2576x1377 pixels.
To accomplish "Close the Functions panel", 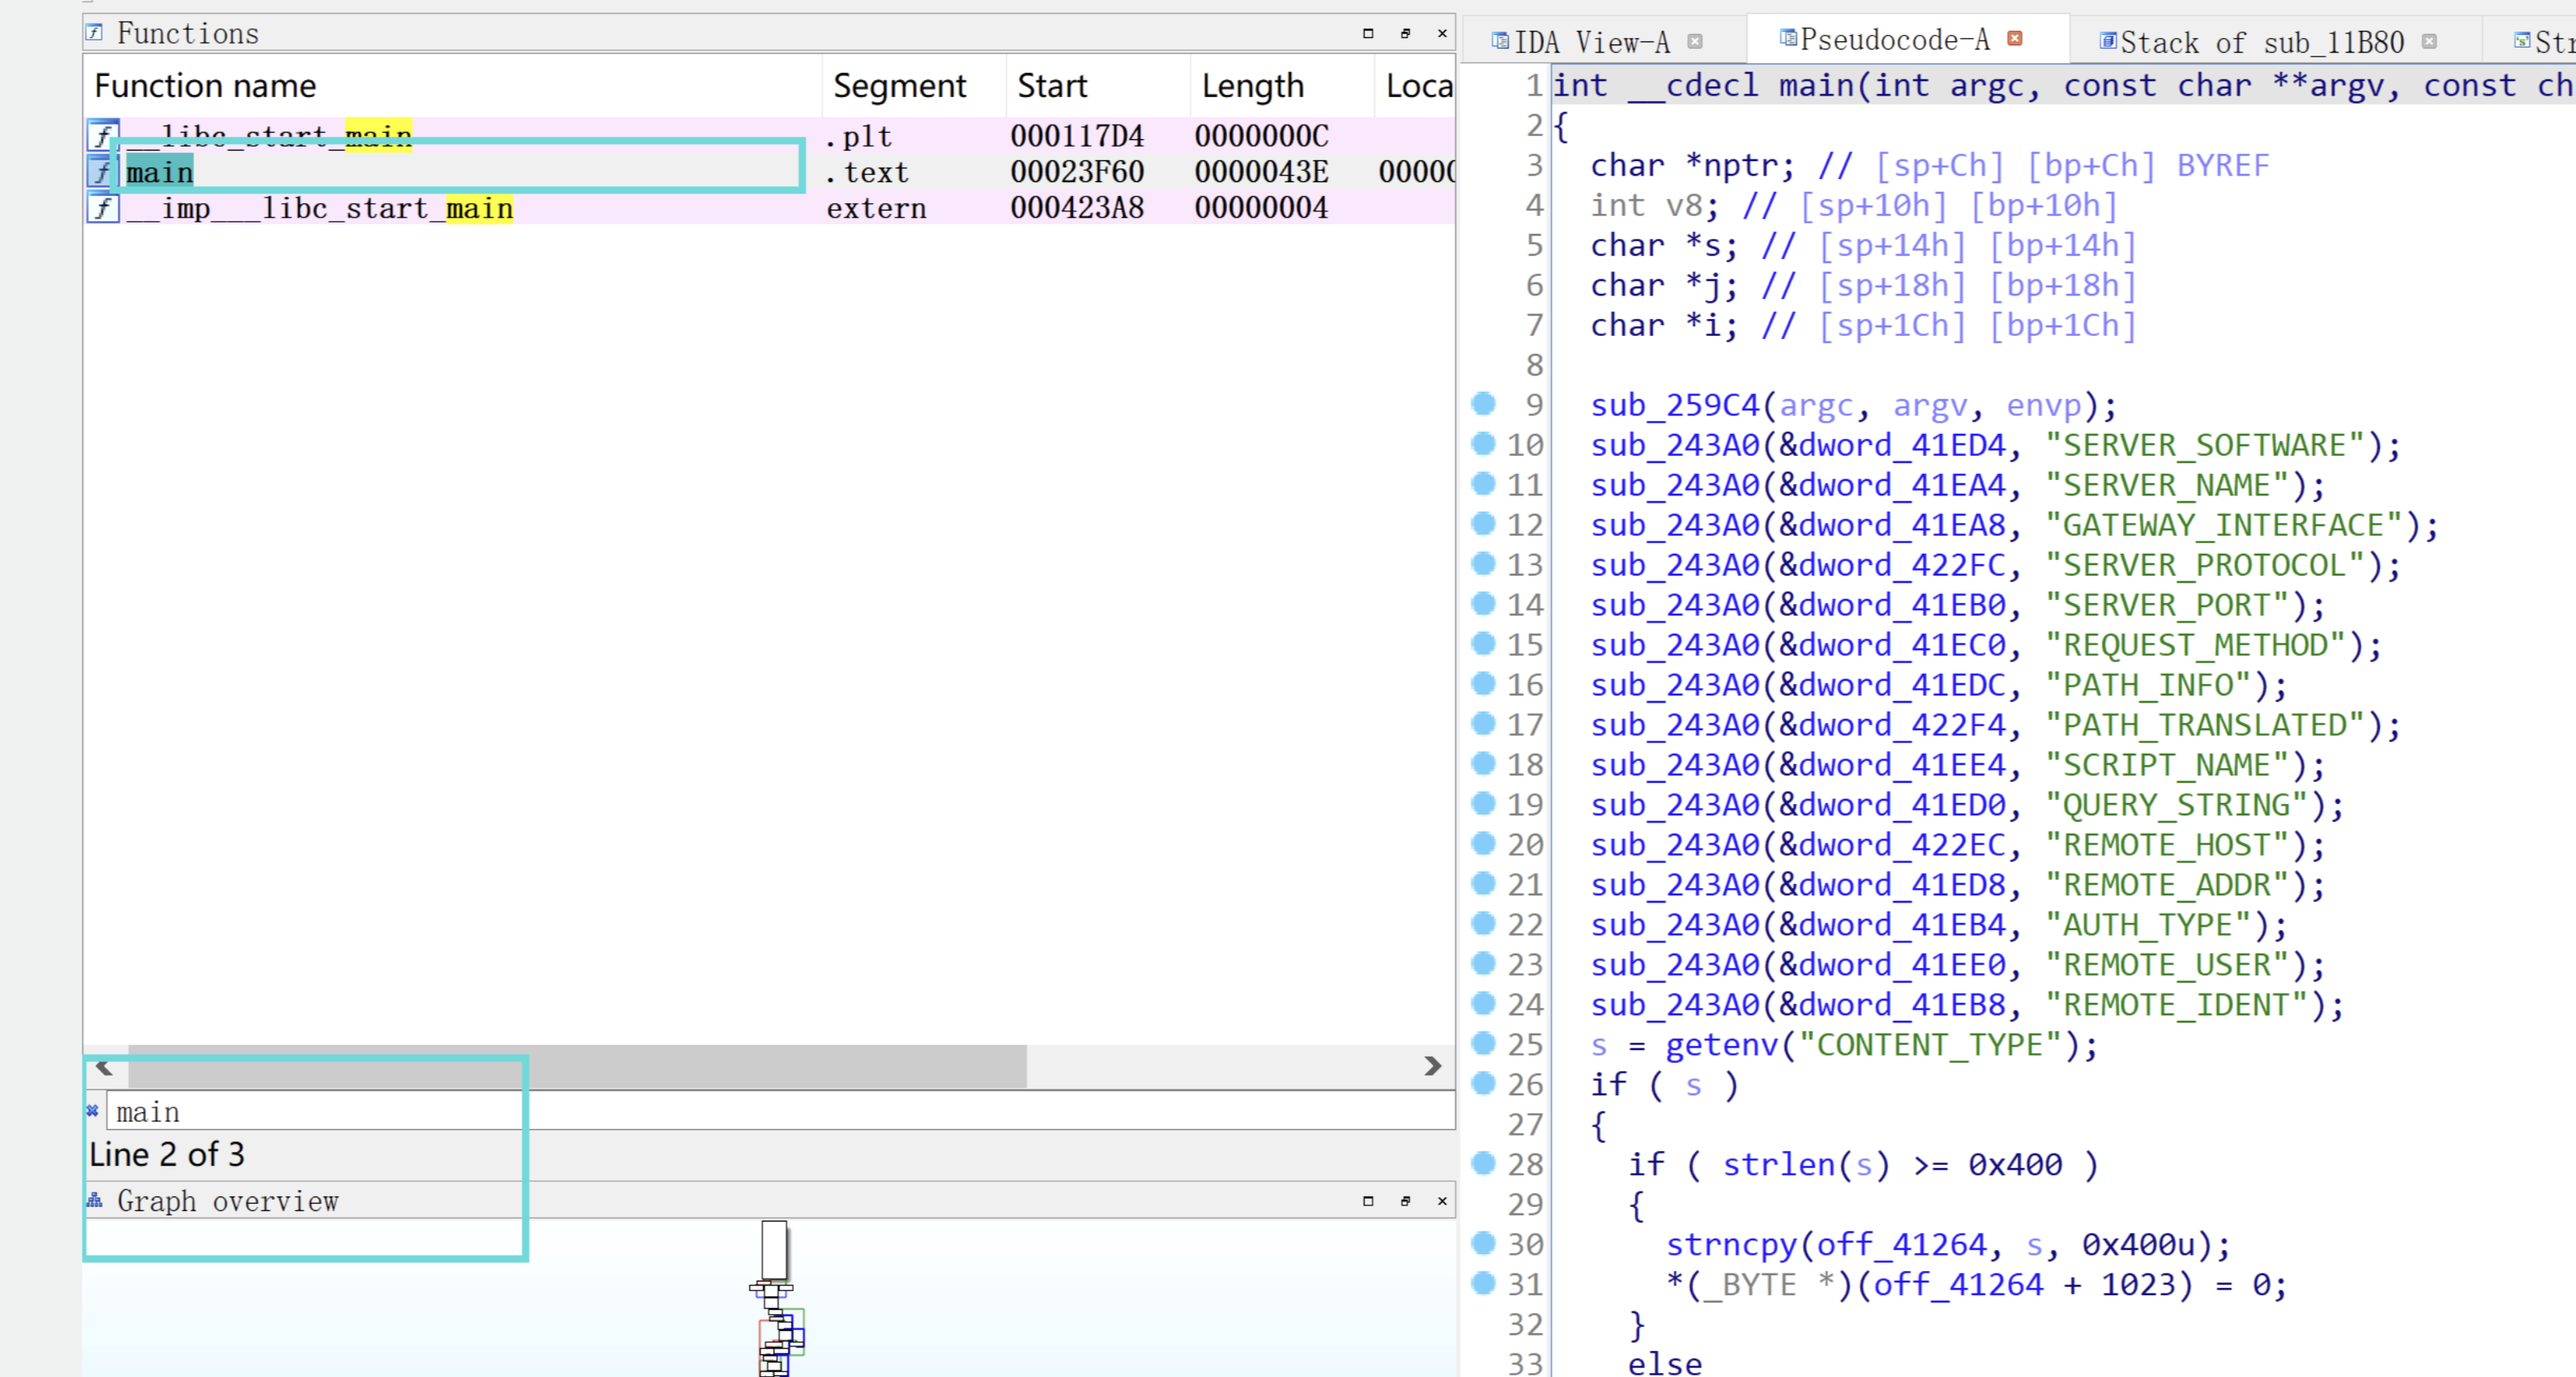I will click(1442, 33).
